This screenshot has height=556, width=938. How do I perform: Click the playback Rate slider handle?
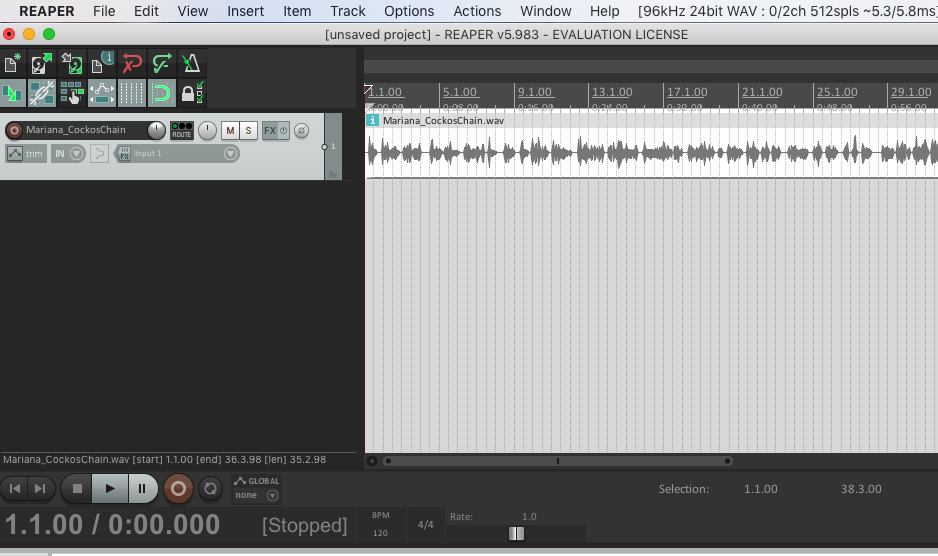(516, 534)
